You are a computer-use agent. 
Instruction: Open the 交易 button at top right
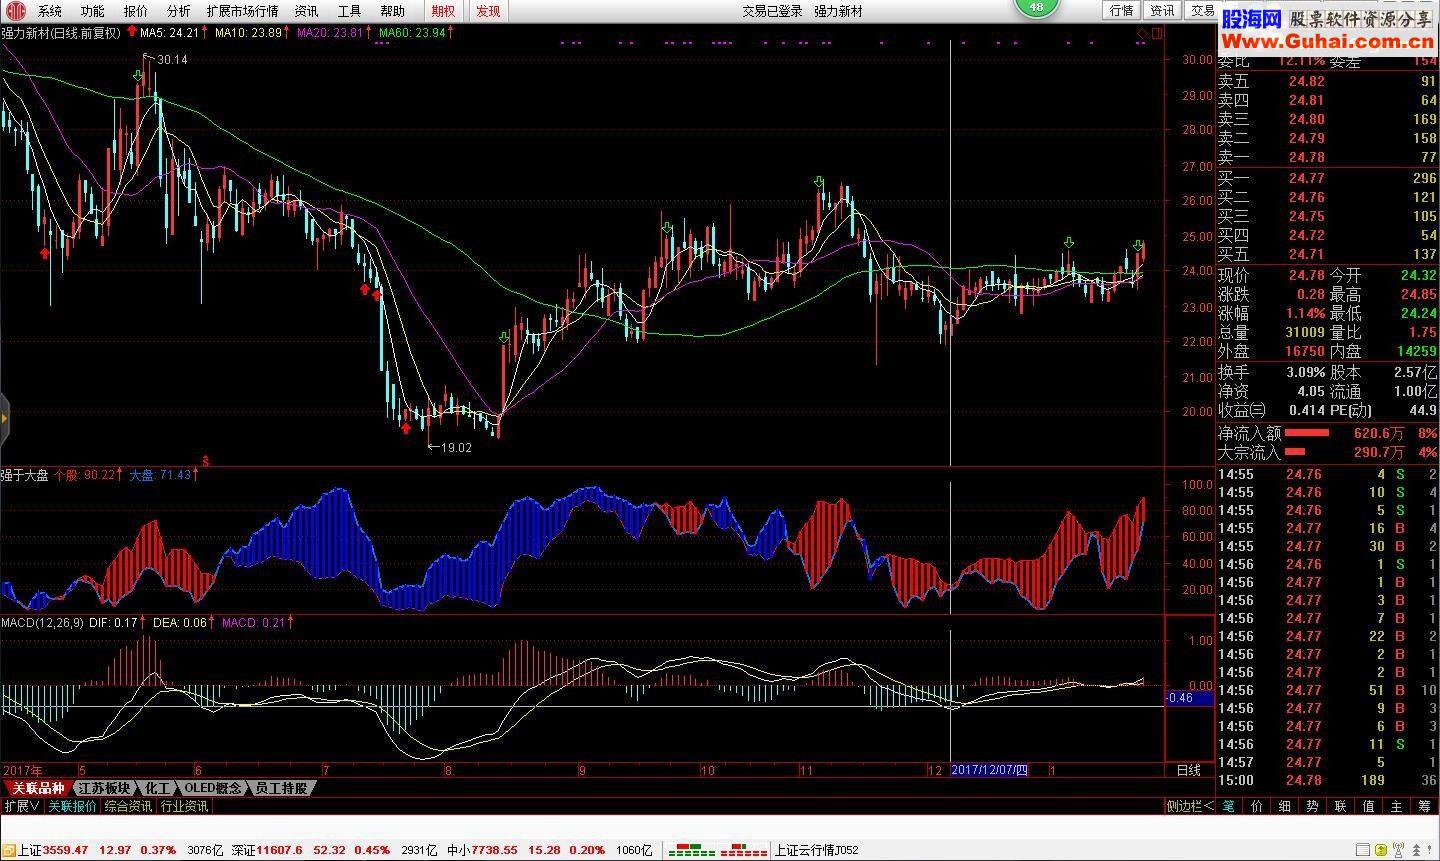click(x=1202, y=10)
